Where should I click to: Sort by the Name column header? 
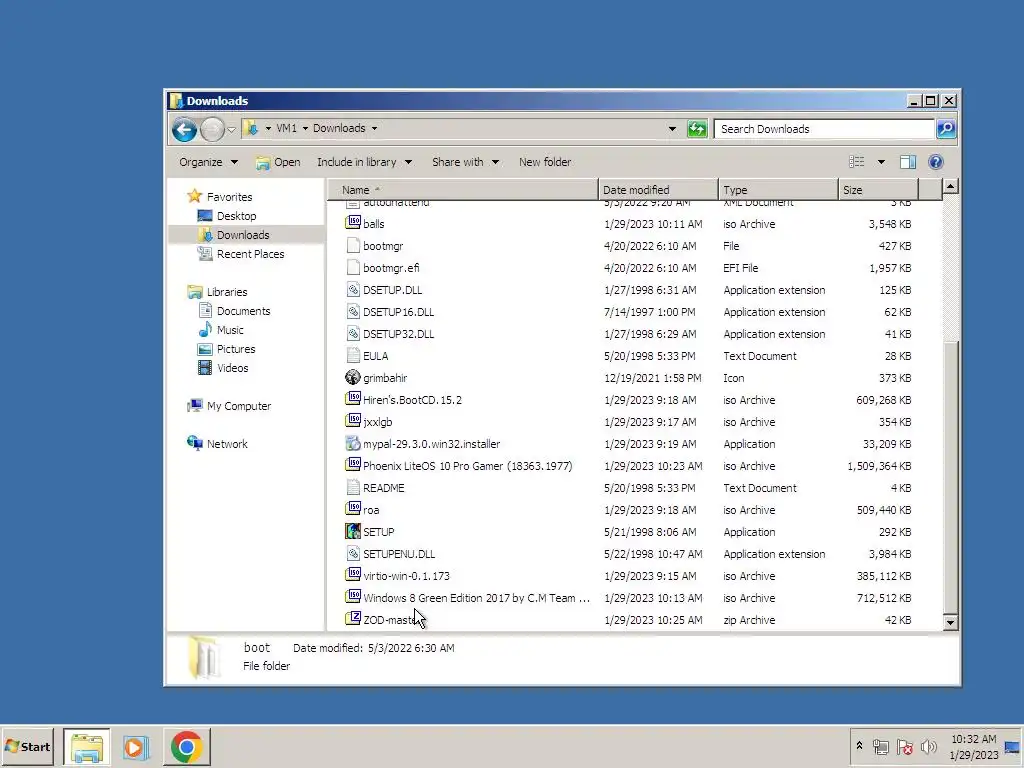tap(462, 189)
